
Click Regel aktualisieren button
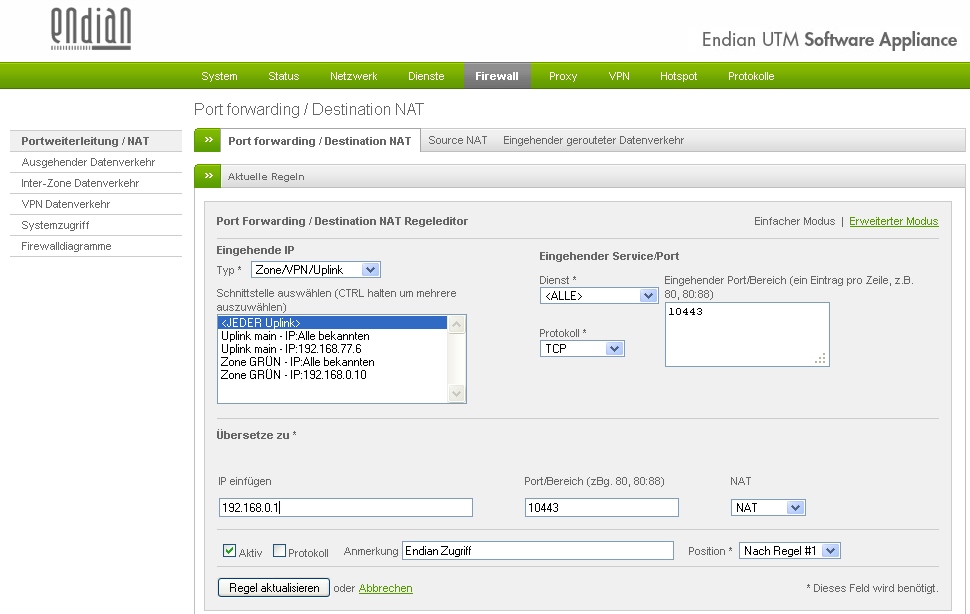coord(273,588)
